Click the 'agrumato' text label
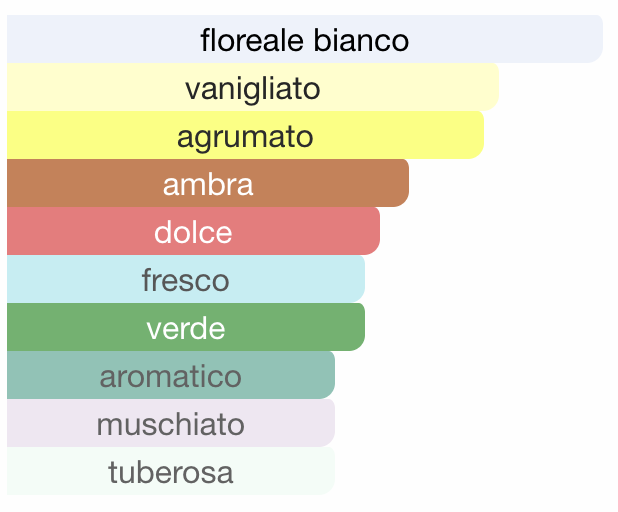 point(245,139)
